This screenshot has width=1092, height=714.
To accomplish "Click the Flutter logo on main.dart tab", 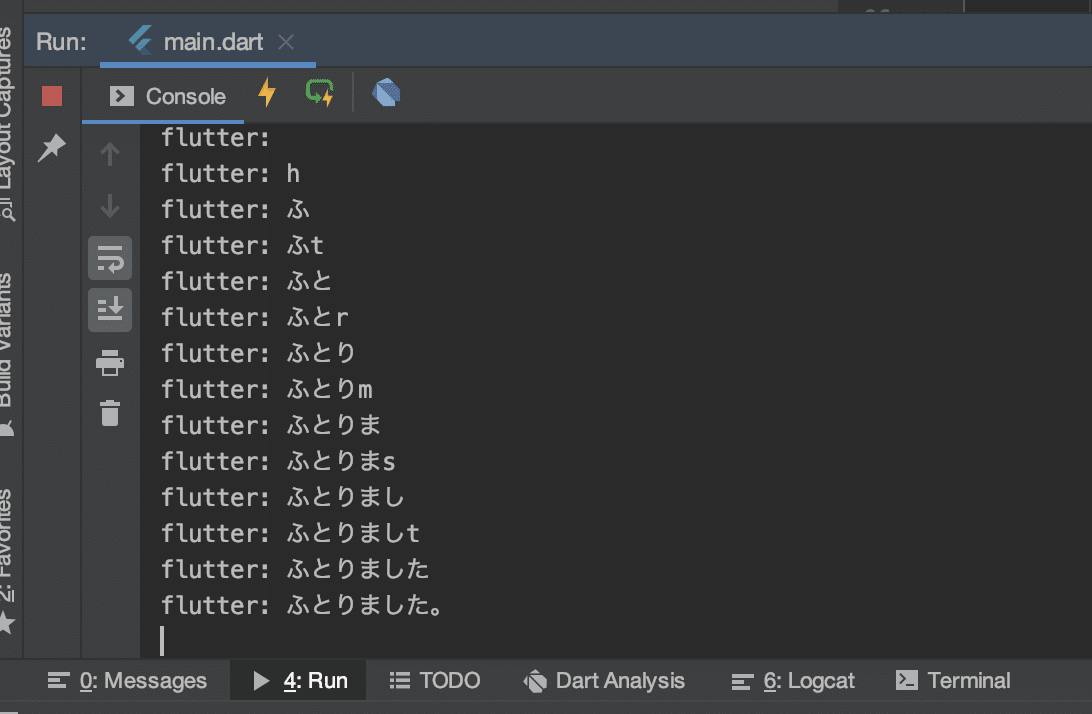I will pos(141,40).
